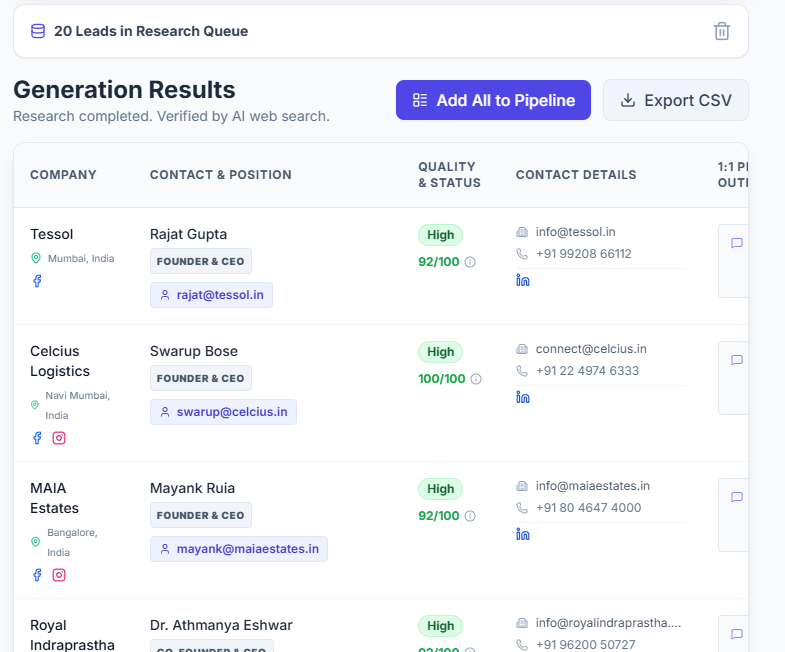This screenshot has width=785, height=652.
Task: Click contact name Swarup Bose
Action: click(194, 352)
